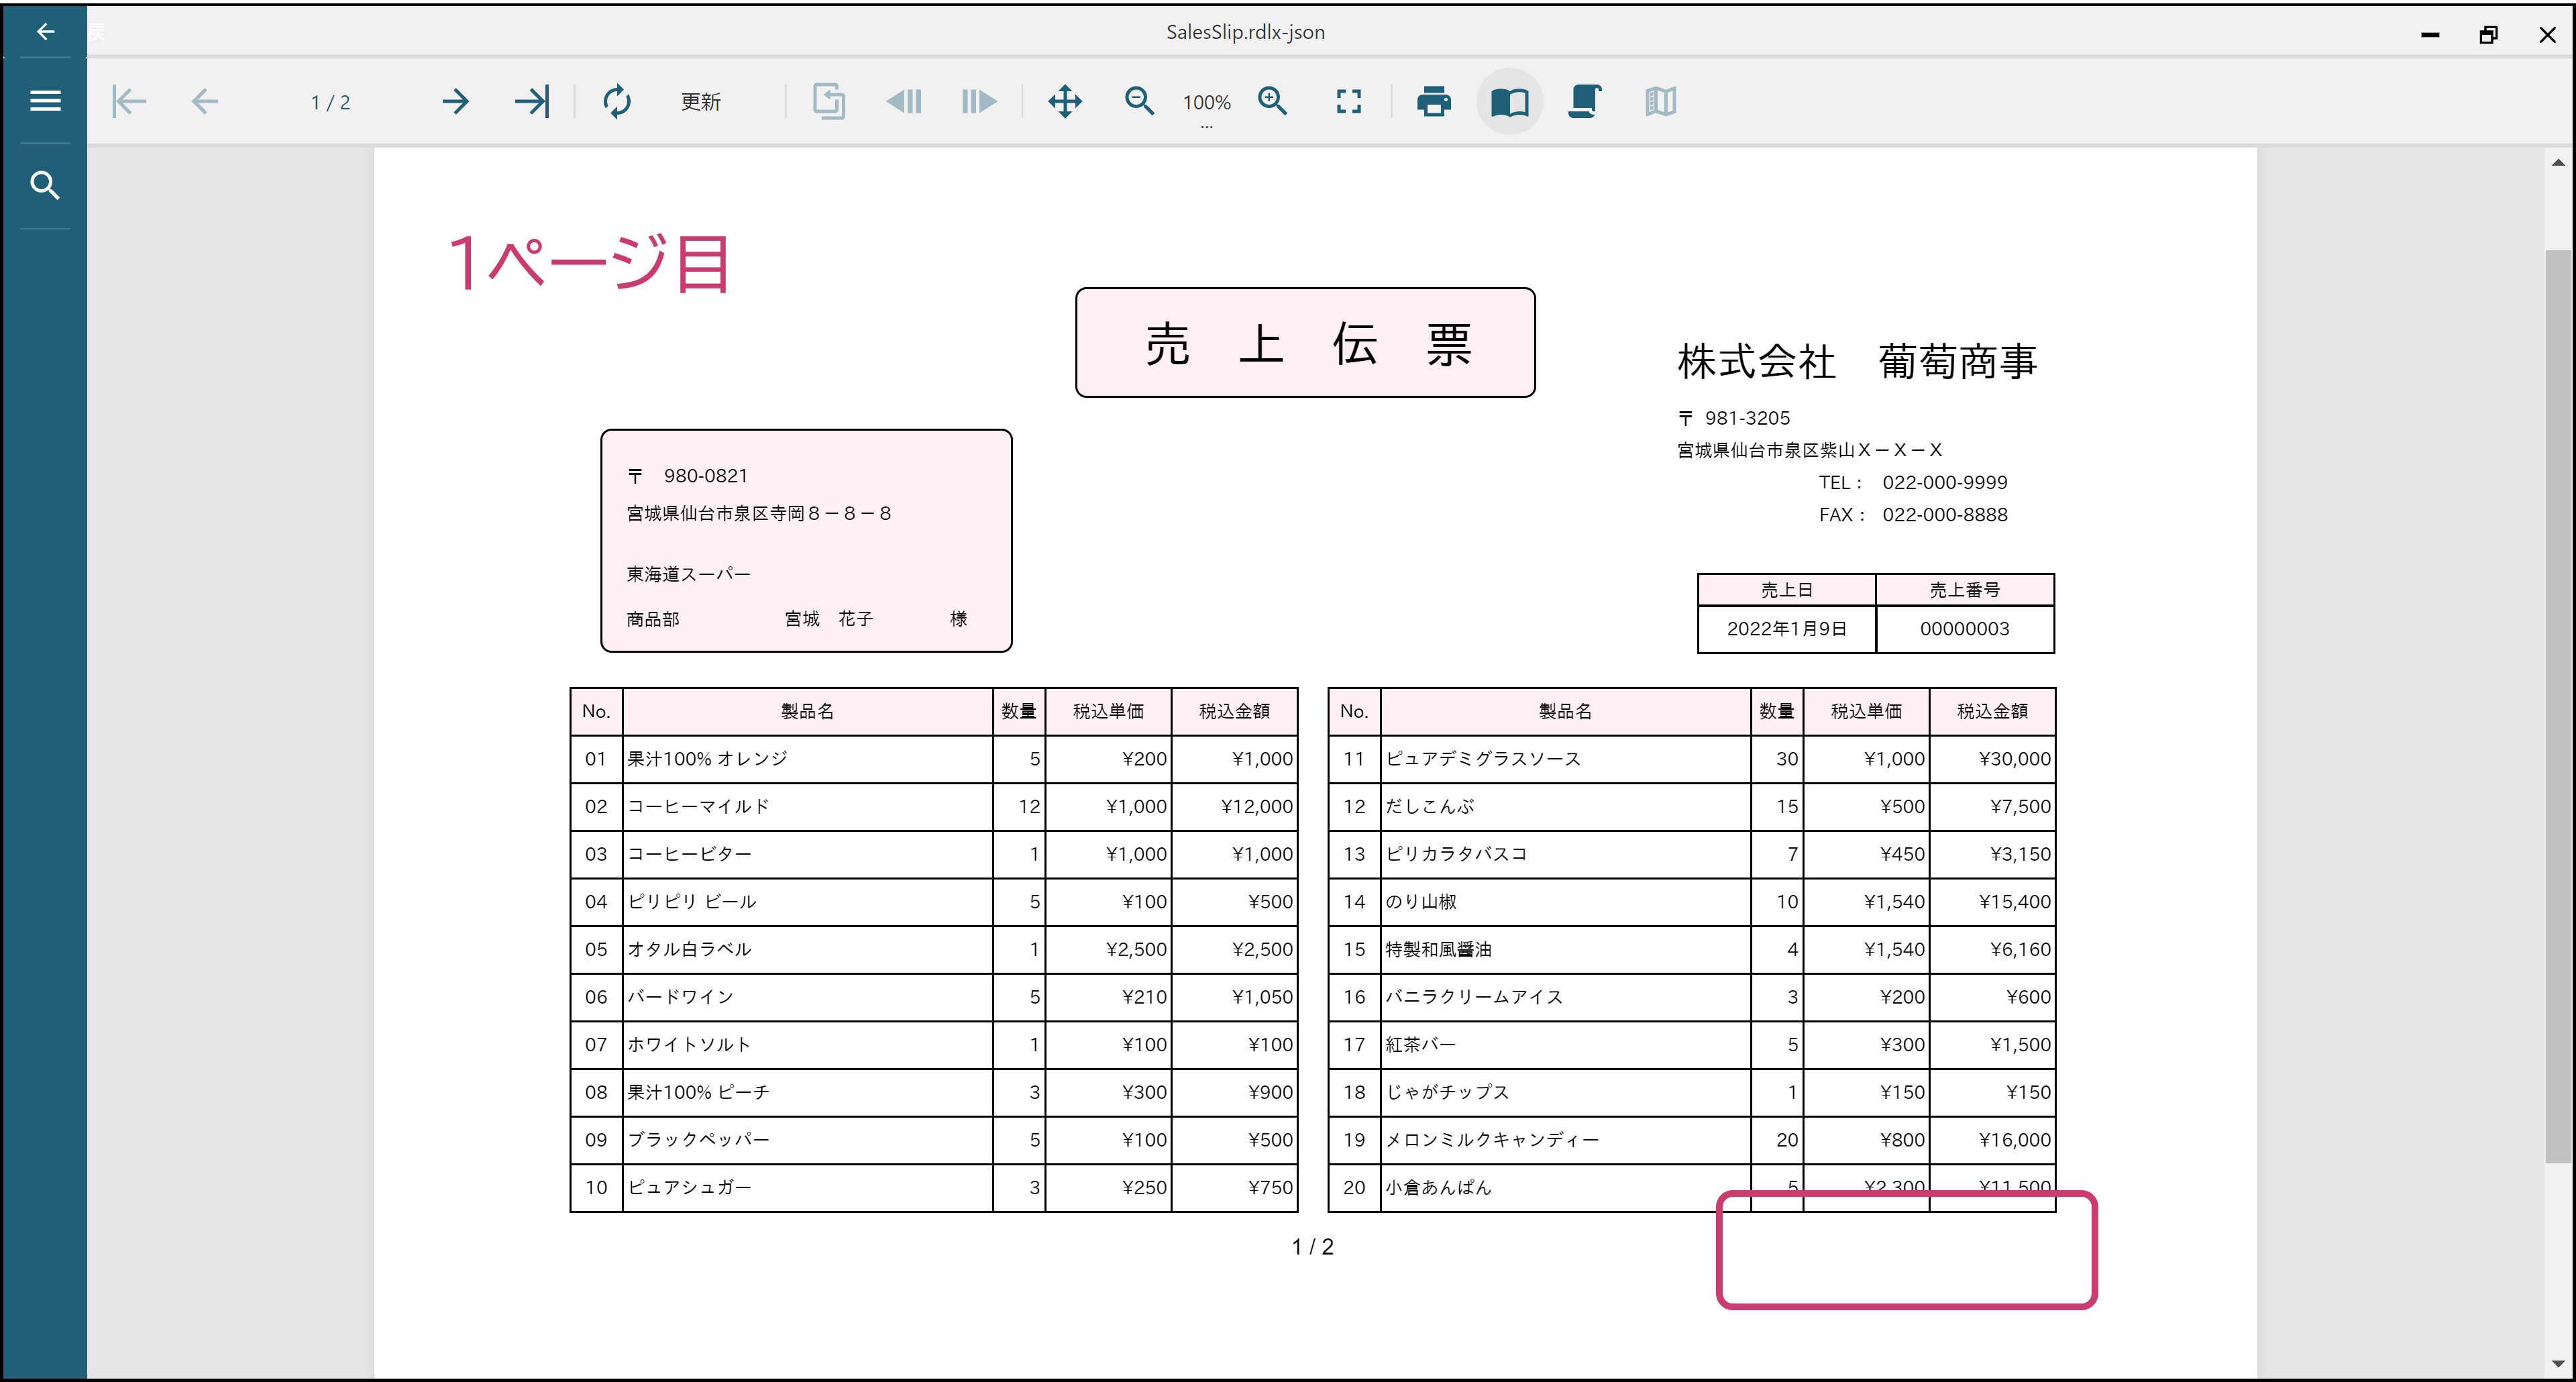The image size is (2576, 1382).
Task: Toggle single page view mode
Action: tap(1510, 101)
